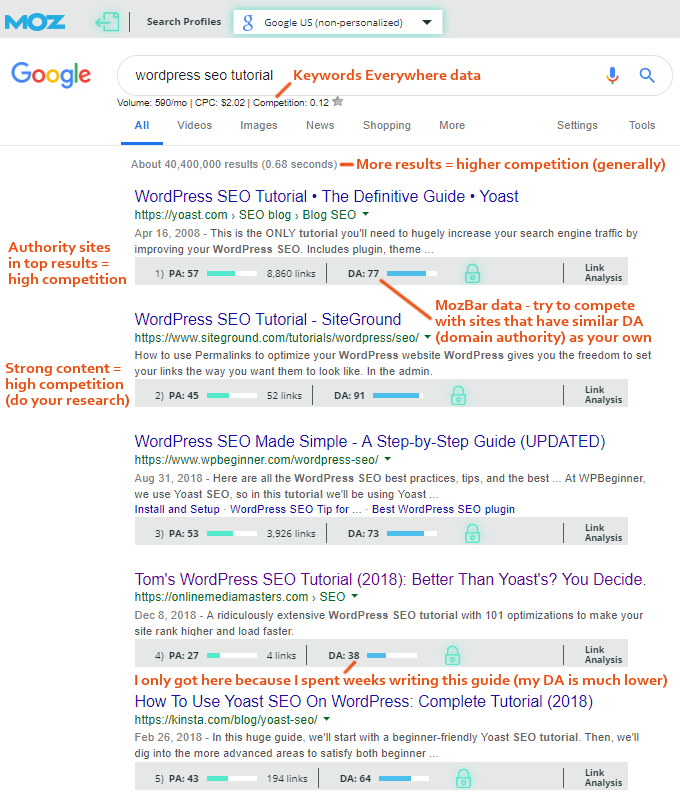Open the Tools menu
Screen dimensions: 680x805
[642, 125]
